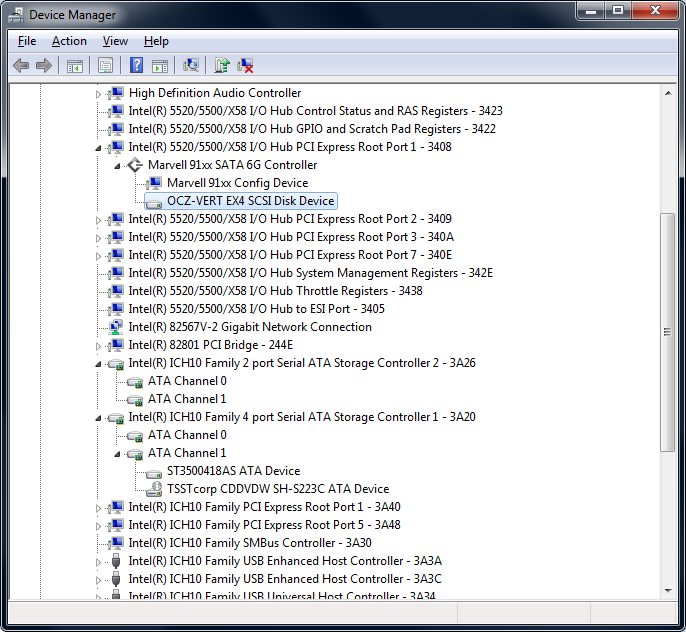
Task: Click the vertical scrollbar up arrow
Action: coord(668,93)
